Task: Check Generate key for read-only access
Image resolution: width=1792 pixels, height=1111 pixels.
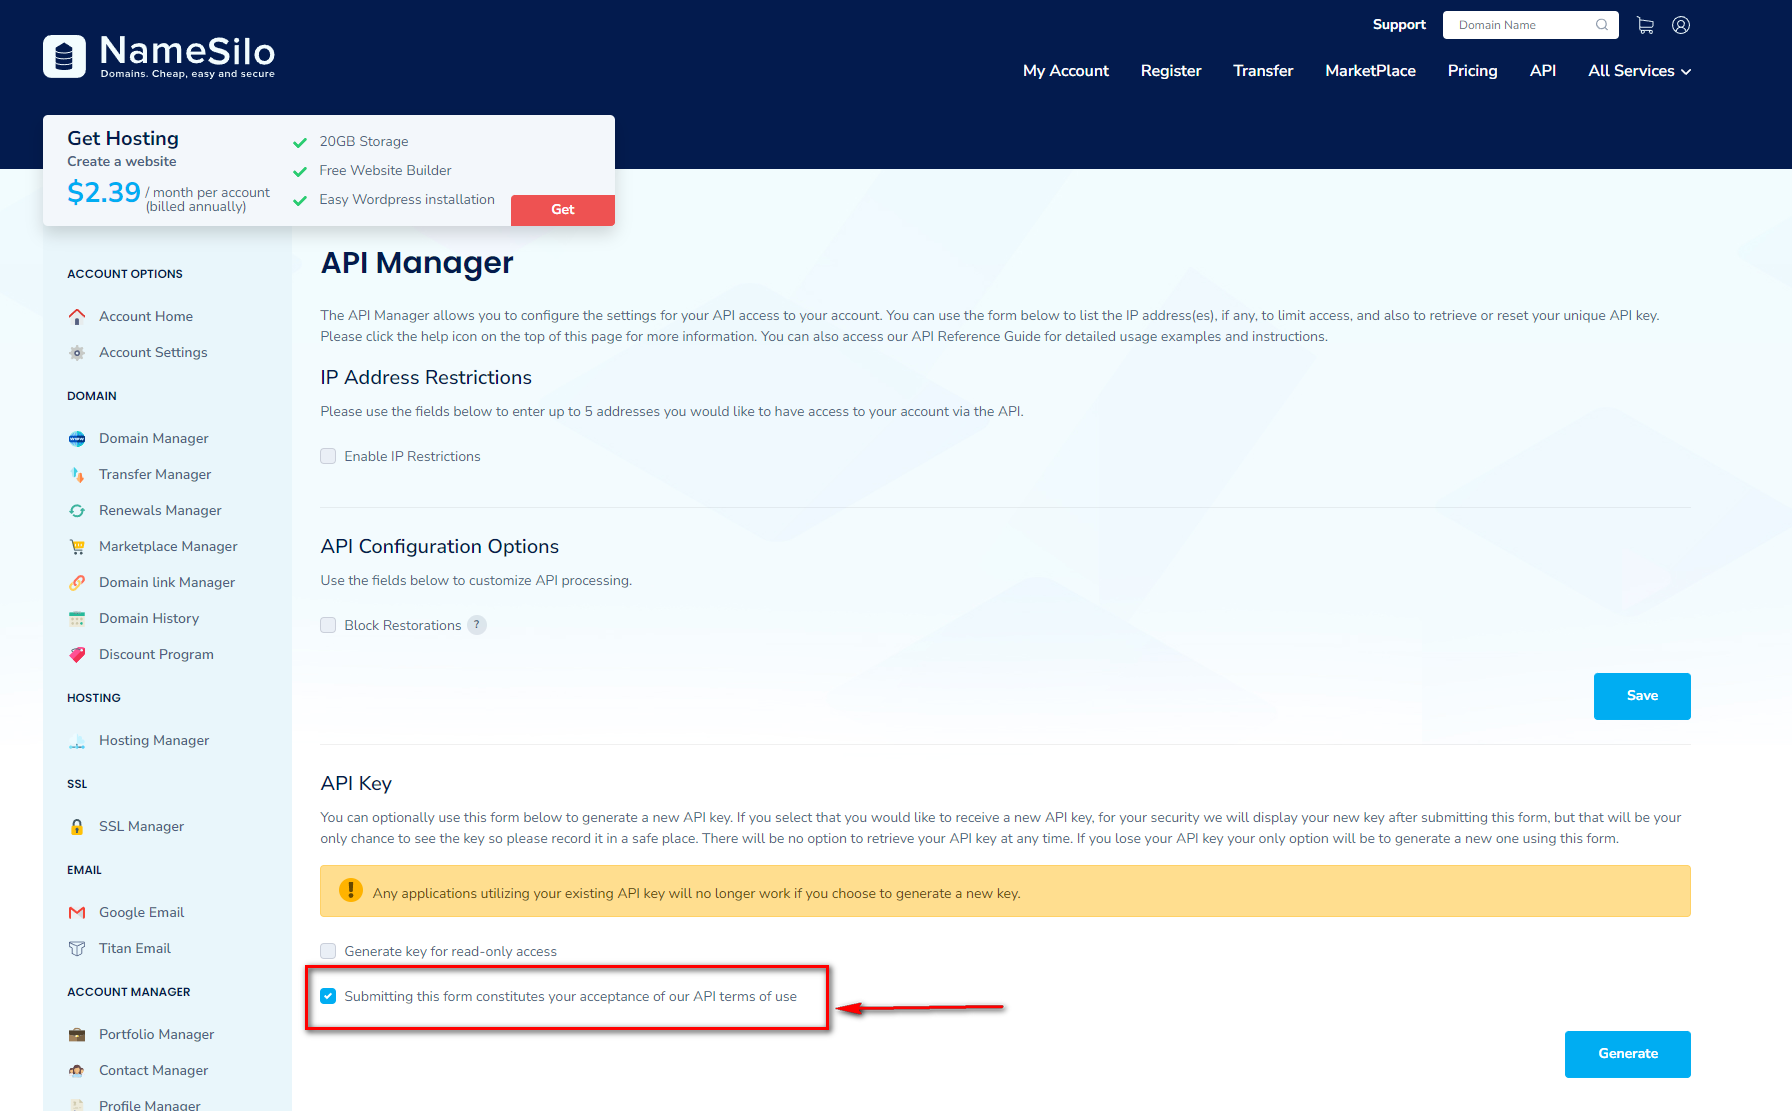Action: pyautogui.click(x=328, y=951)
